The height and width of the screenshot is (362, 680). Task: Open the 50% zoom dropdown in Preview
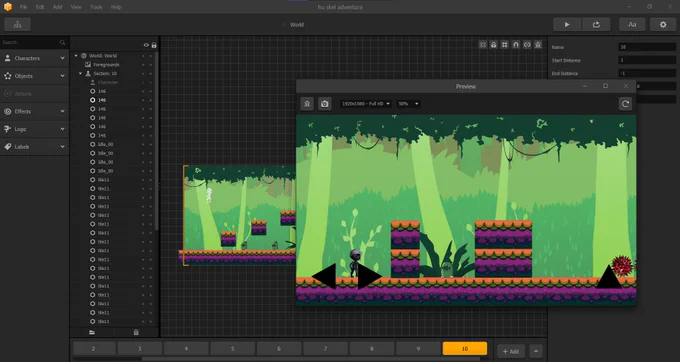408,104
